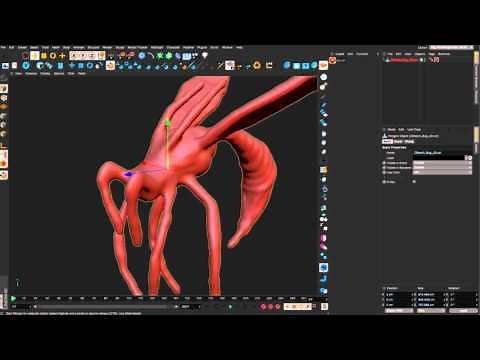This screenshot has width=480, height=360.
Task: Click the Position X field in Coordinates manager
Action: tap(399, 295)
